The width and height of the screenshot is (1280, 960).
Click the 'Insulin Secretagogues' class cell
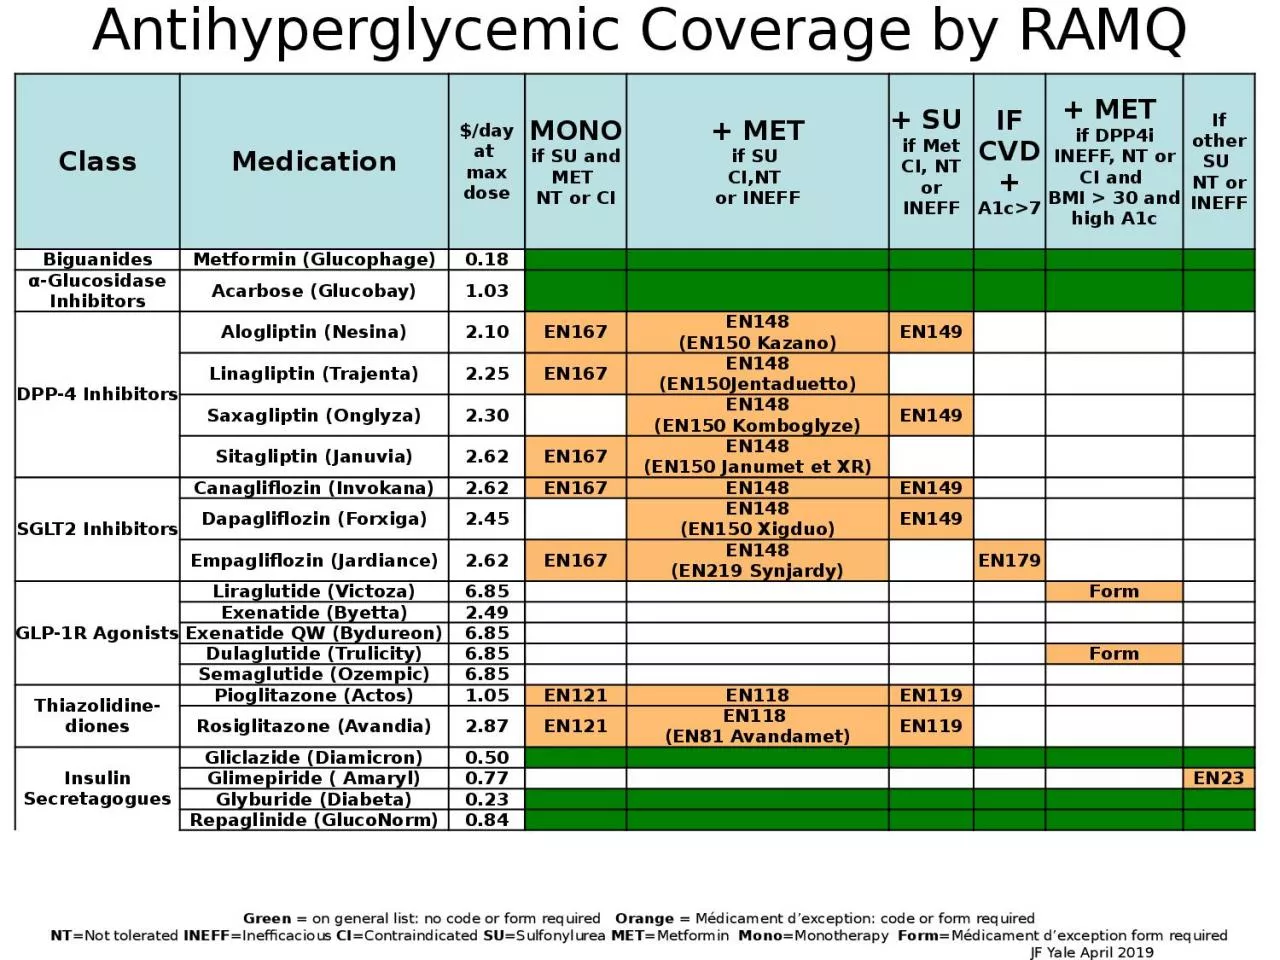tap(97, 788)
